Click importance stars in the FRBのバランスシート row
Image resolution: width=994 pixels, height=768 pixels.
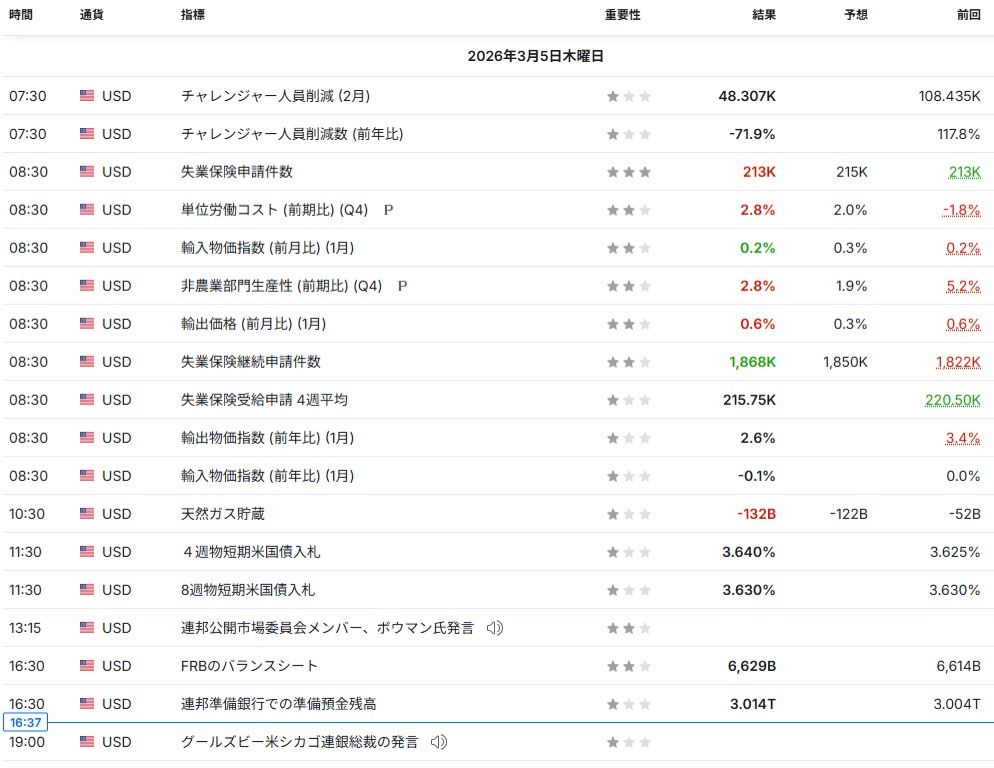(628, 666)
